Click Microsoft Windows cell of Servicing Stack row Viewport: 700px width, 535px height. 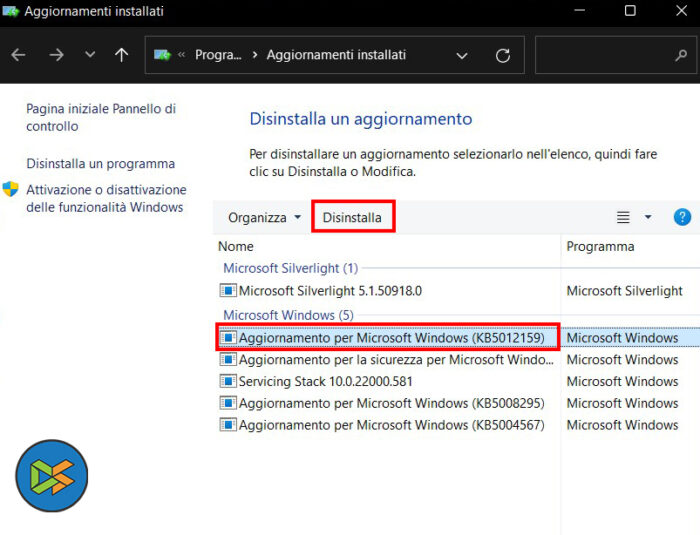(622, 381)
